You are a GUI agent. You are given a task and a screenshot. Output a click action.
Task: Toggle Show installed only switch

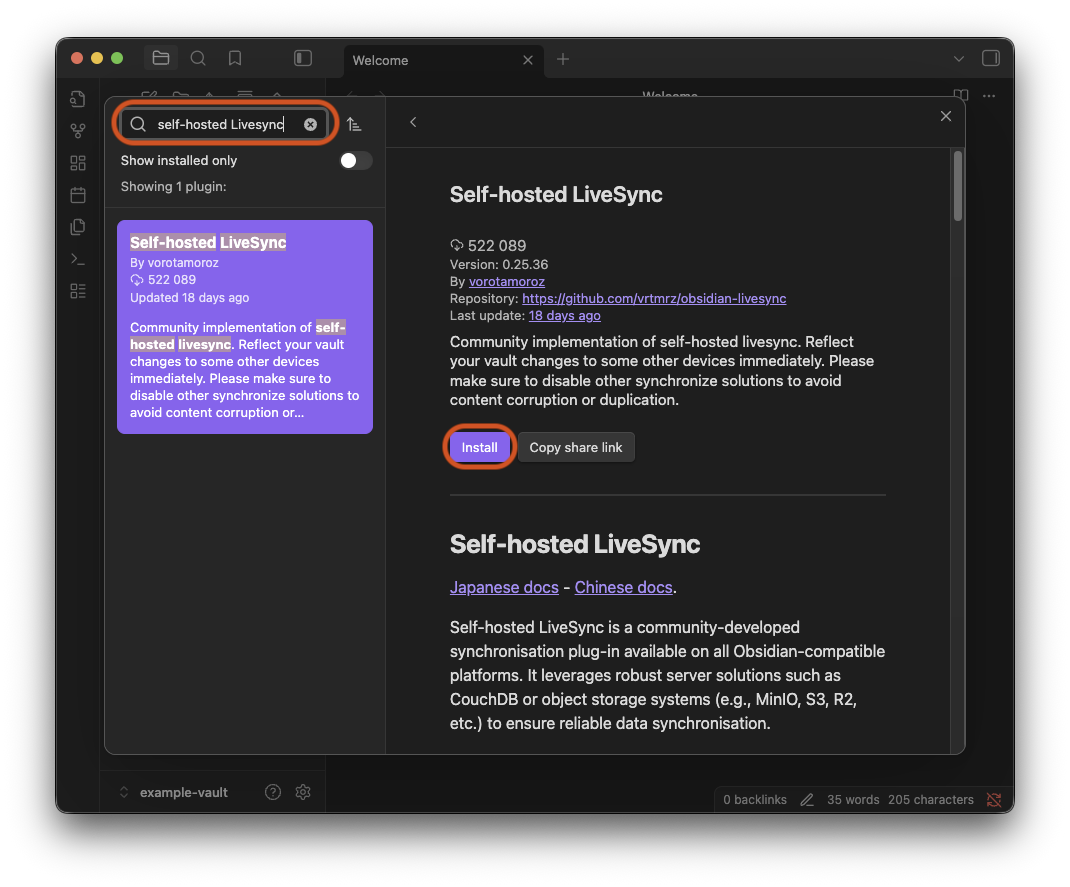coord(356,160)
